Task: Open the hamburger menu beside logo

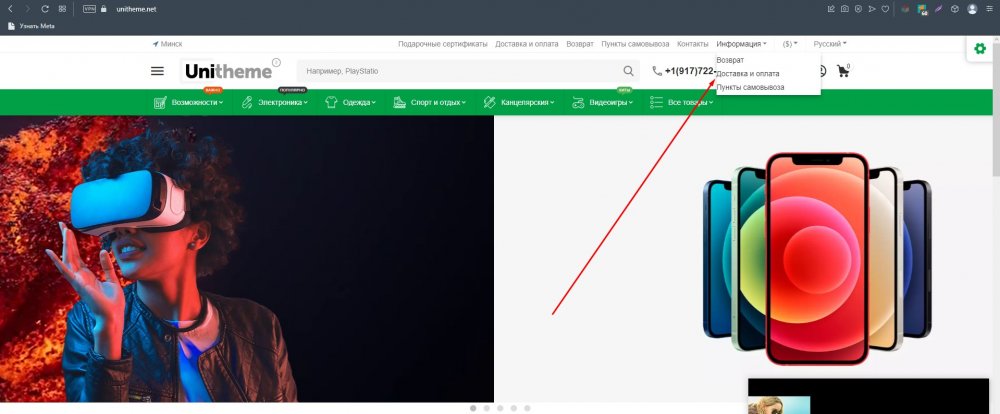Action: pos(157,71)
